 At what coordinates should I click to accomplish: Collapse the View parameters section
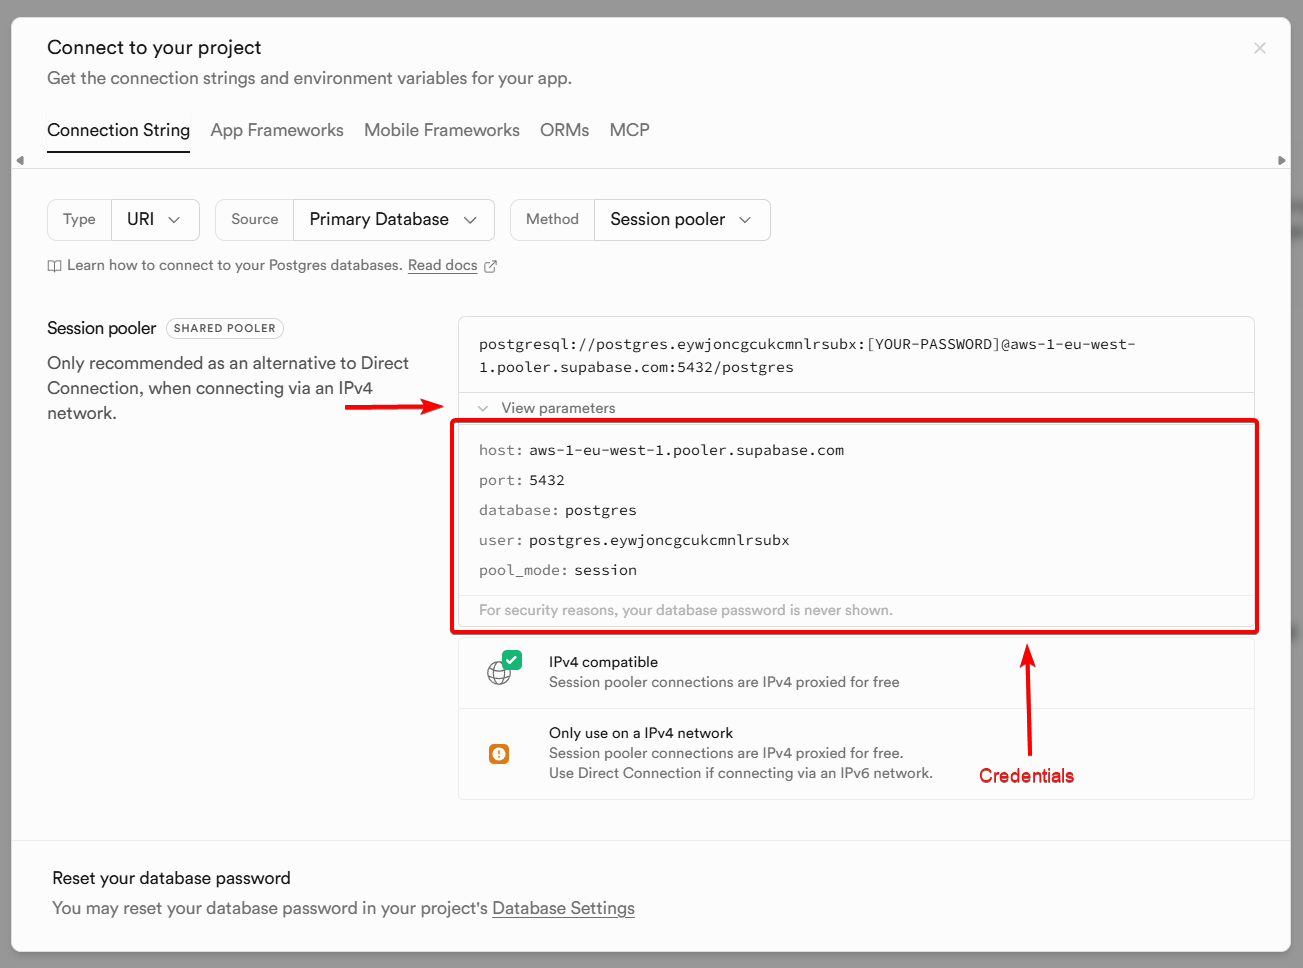click(x=548, y=408)
